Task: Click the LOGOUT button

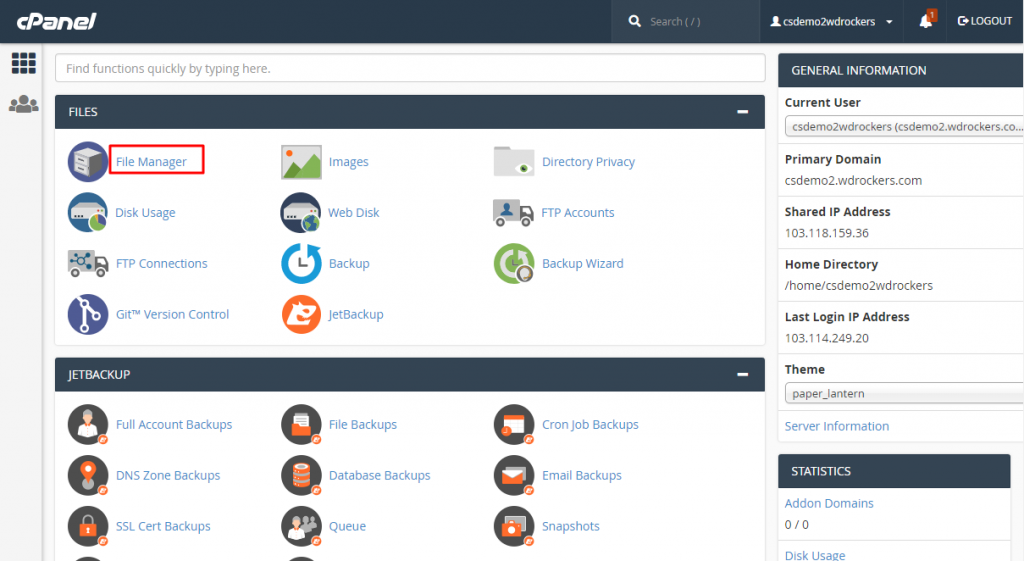Action: pyautogui.click(x=985, y=21)
